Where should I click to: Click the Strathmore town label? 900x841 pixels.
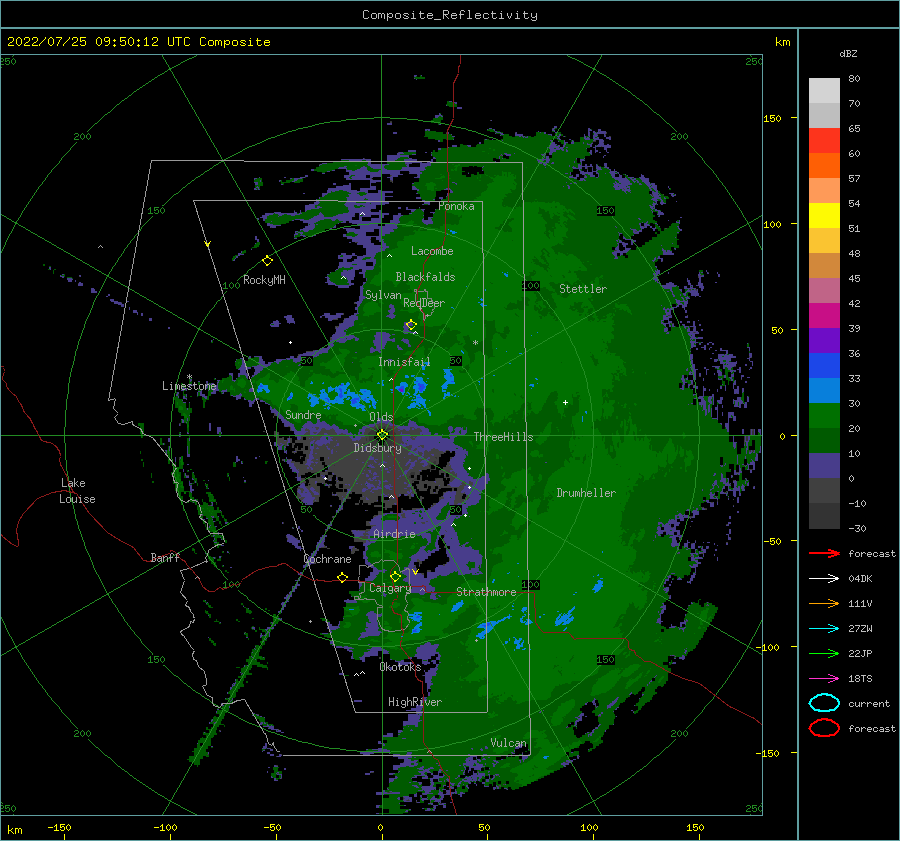click(x=486, y=592)
